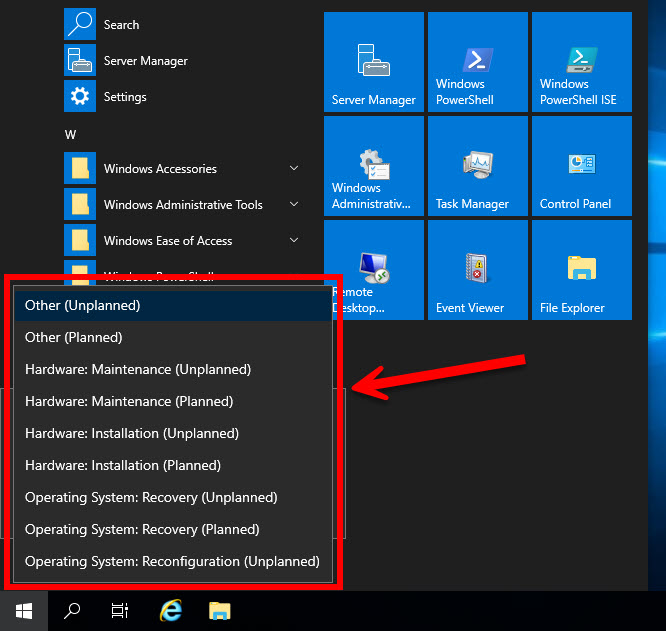
Task: Open Settings gear in the app list
Action: click(x=80, y=96)
